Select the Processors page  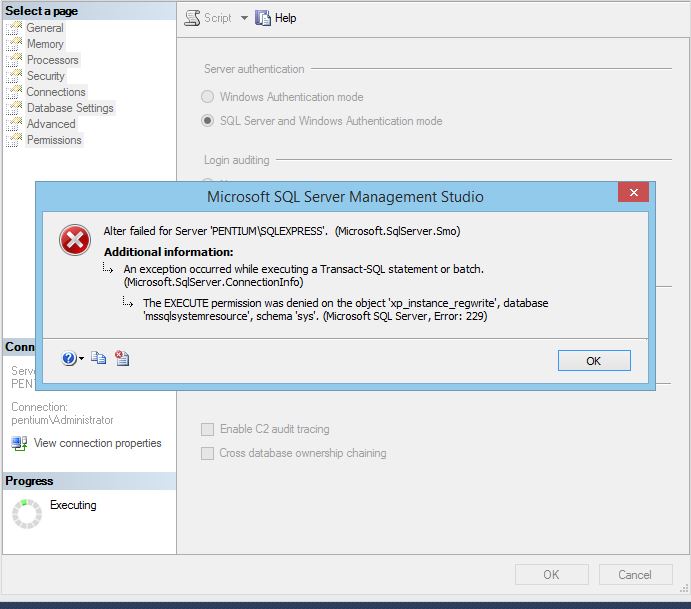(53, 59)
